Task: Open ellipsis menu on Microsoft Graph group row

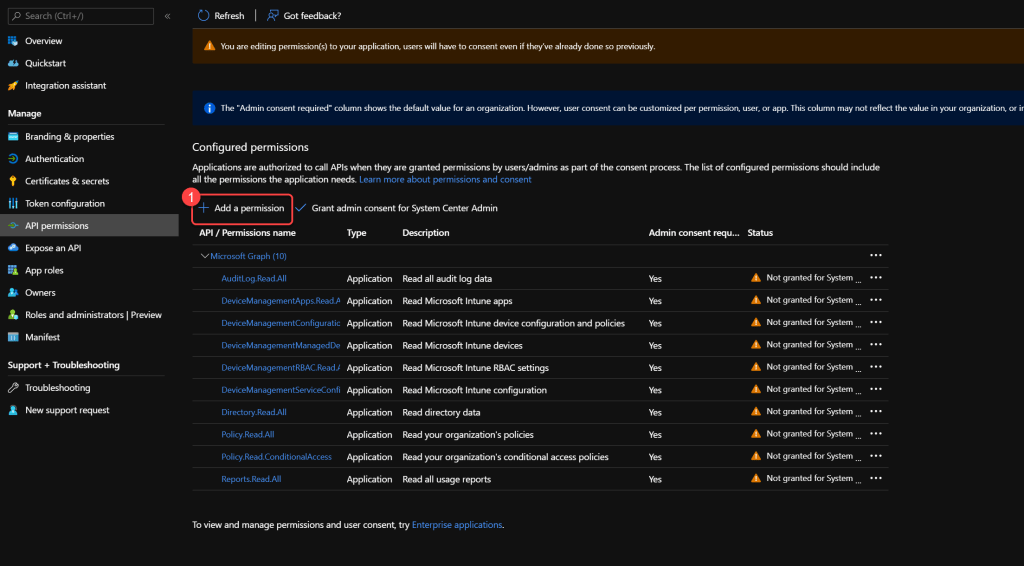Action: (x=876, y=256)
